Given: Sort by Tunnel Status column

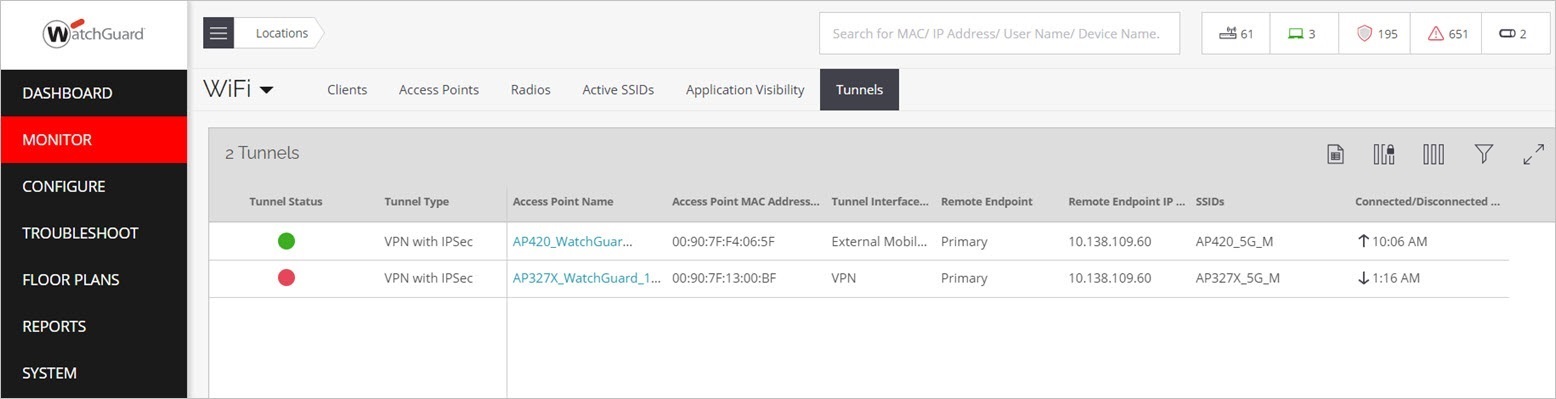Looking at the screenshot, I should click(x=286, y=201).
